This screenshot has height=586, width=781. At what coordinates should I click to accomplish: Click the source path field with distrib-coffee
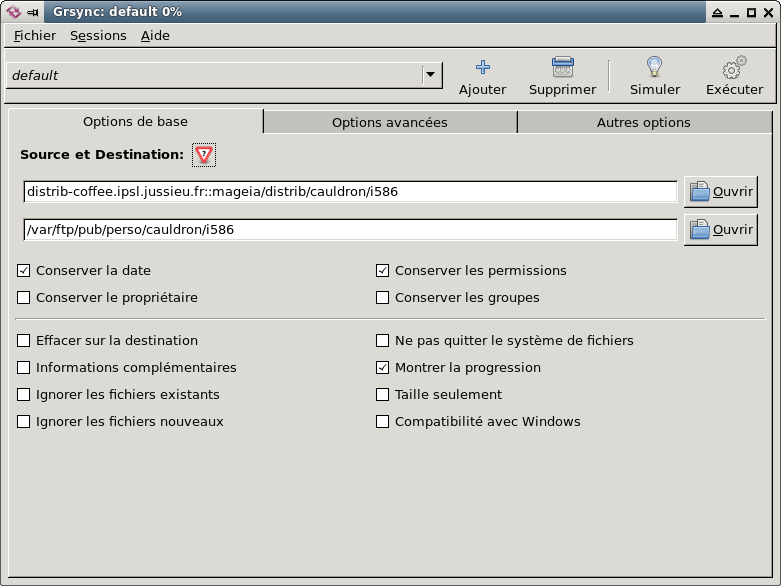[x=350, y=192]
